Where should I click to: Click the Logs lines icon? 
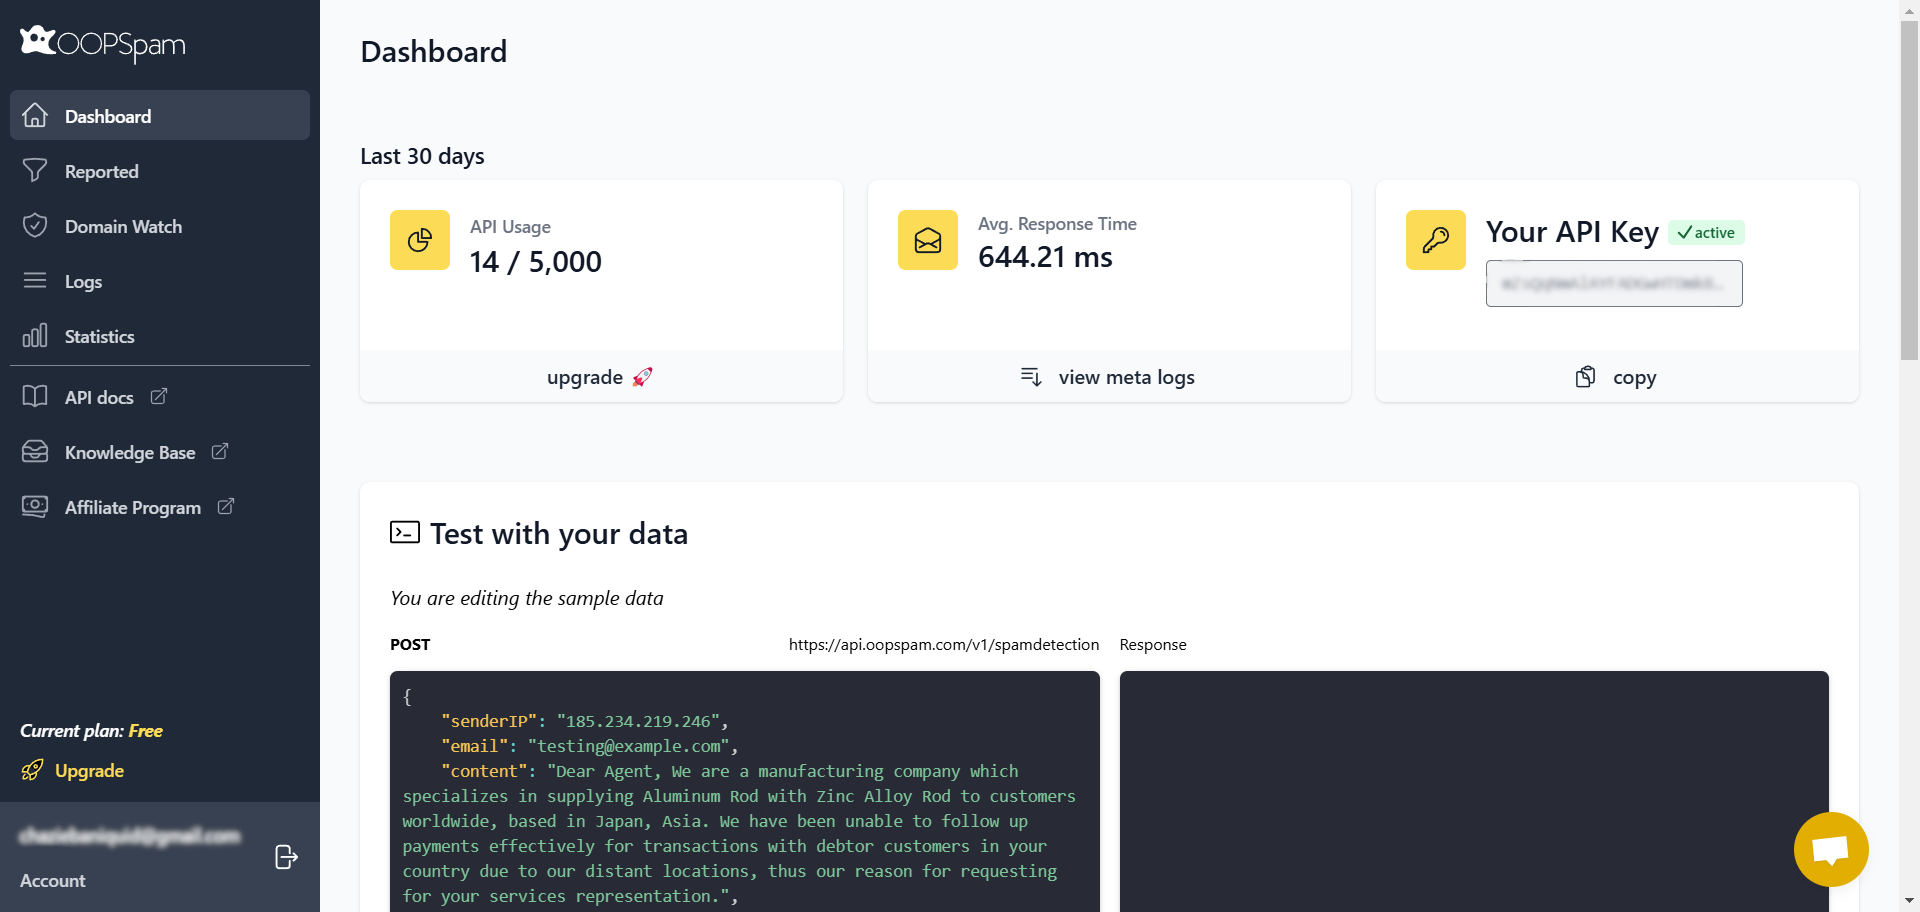[35, 281]
